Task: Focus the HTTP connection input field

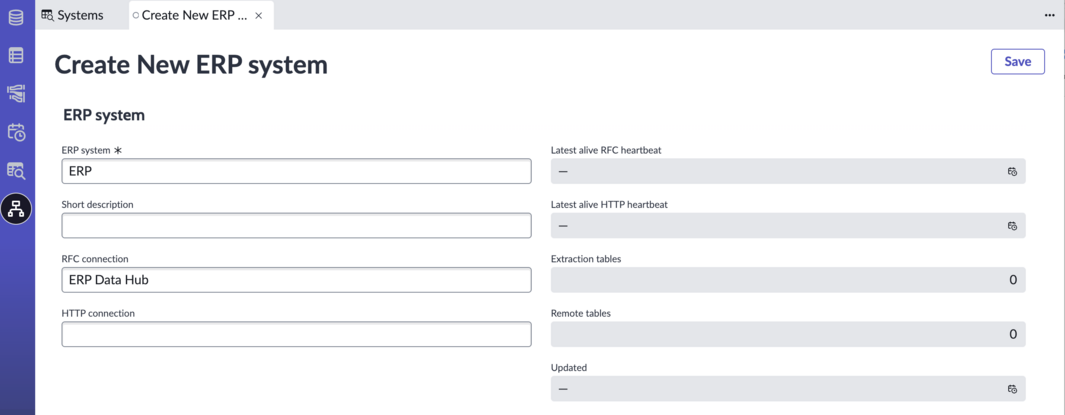Action: coord(296,334)
